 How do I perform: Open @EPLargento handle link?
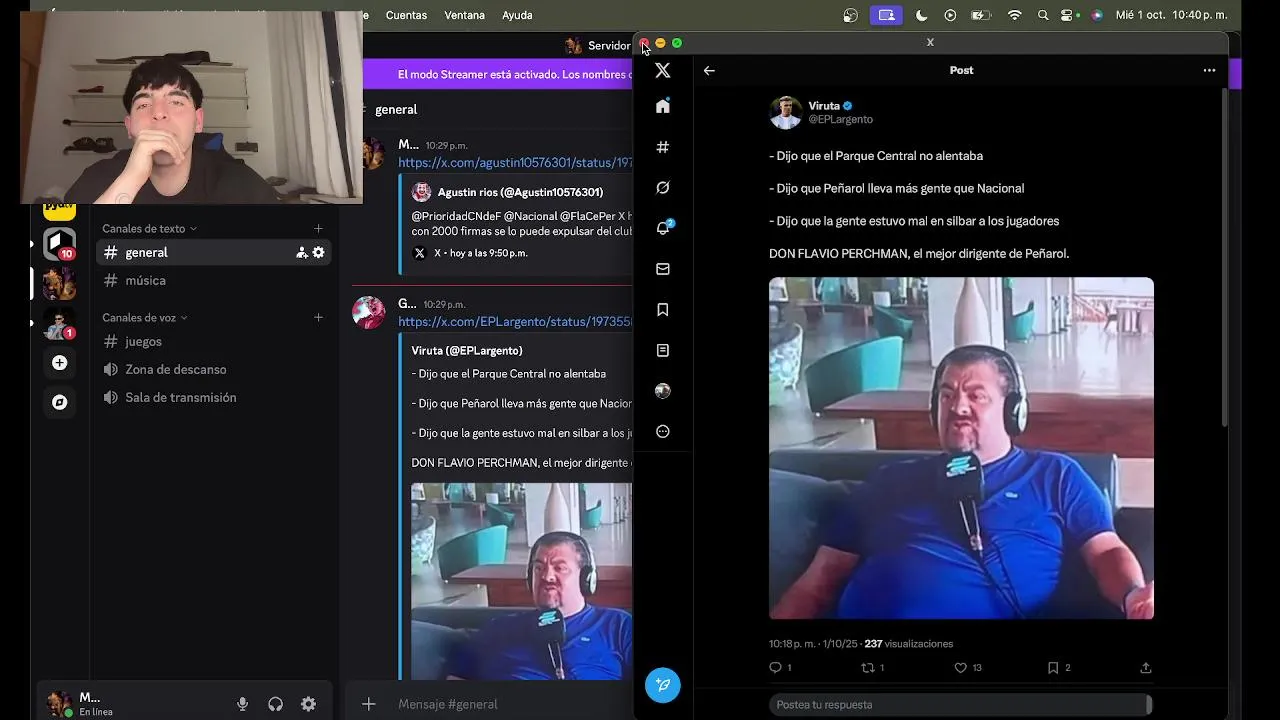pos(840,119)
